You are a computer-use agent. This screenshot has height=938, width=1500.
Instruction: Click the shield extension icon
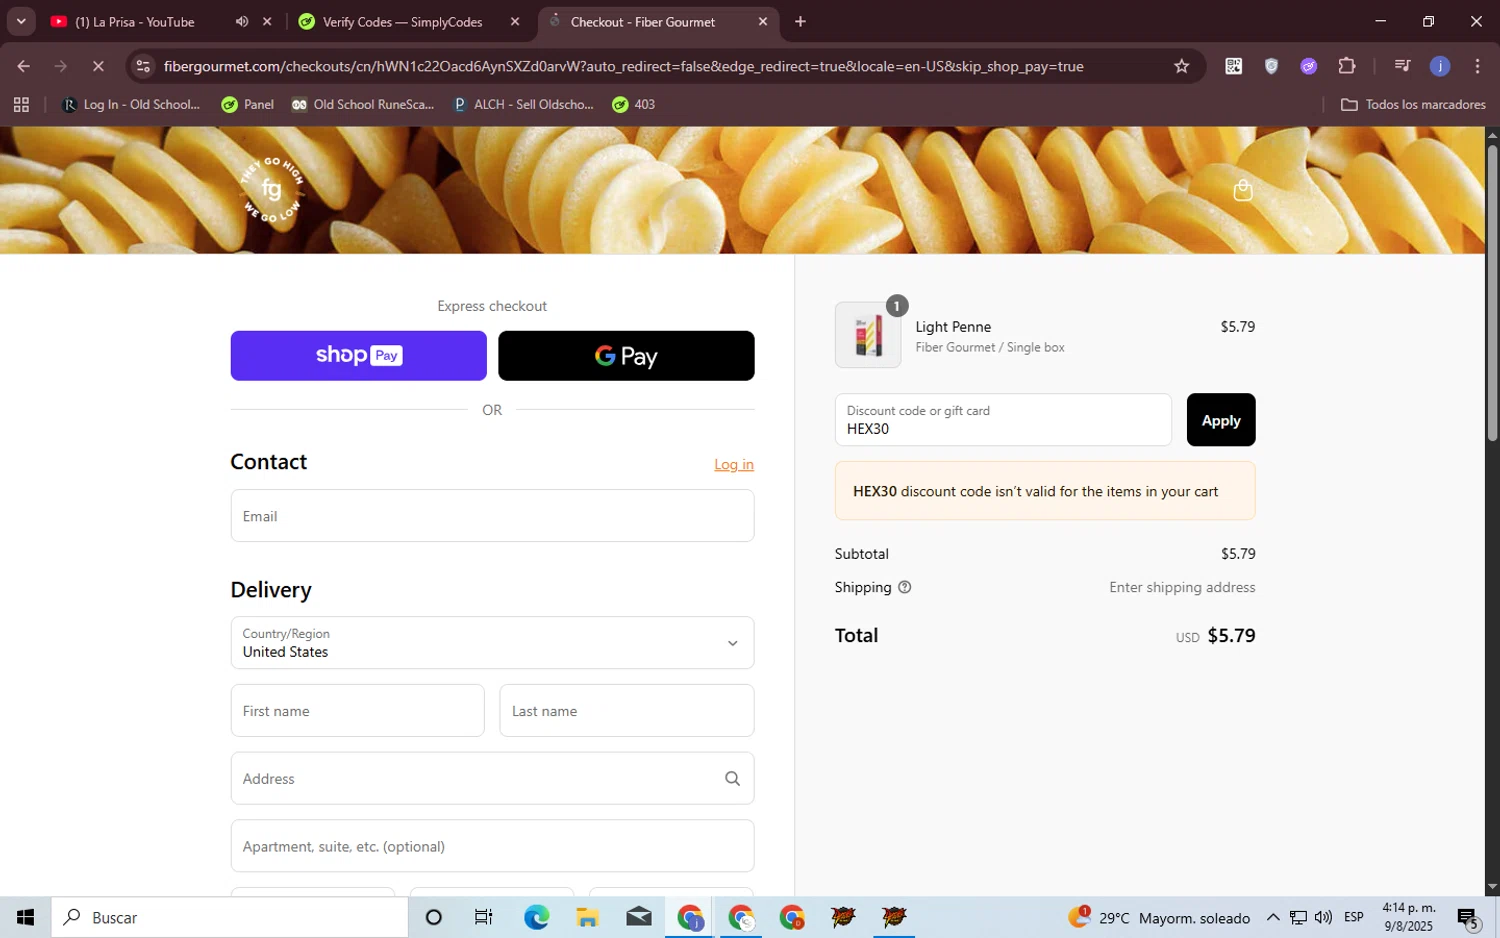pos(1271,66)
